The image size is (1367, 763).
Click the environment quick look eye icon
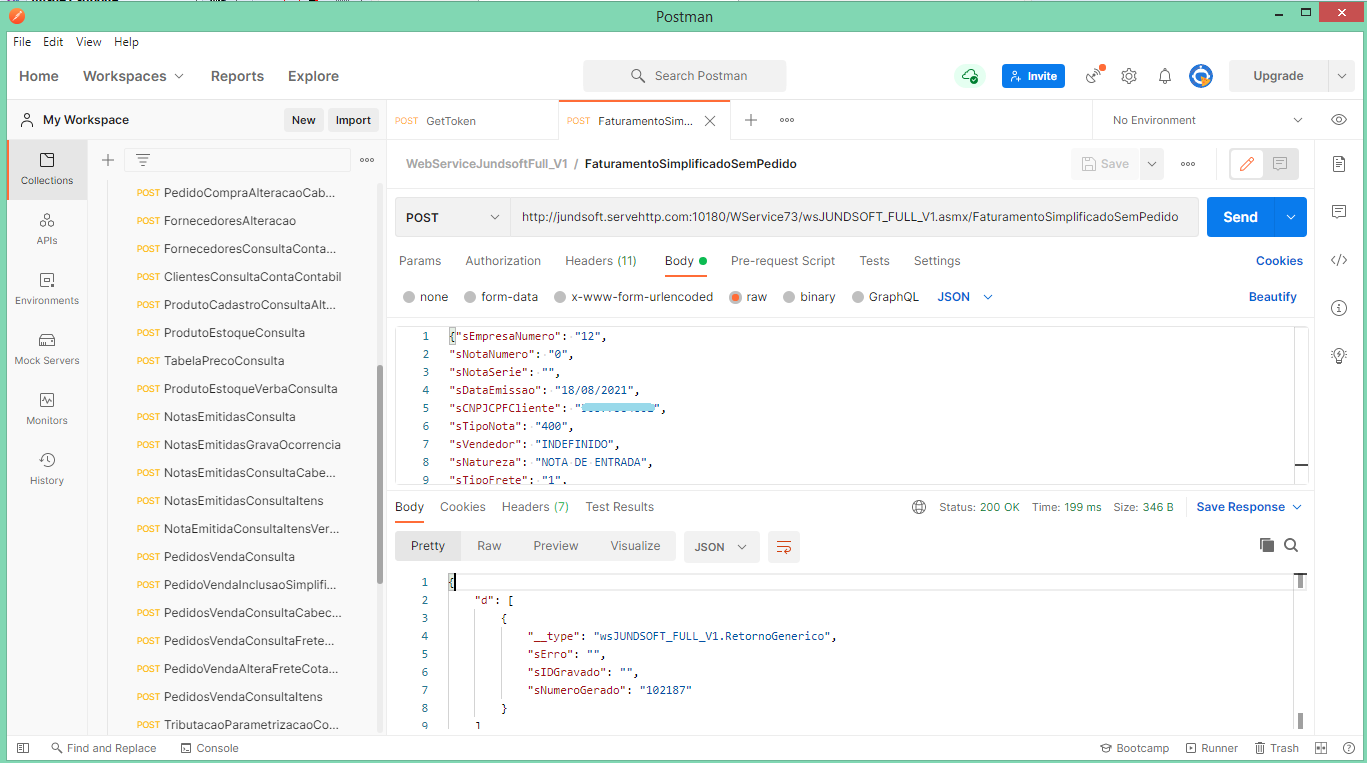(x=1339, y=120)
